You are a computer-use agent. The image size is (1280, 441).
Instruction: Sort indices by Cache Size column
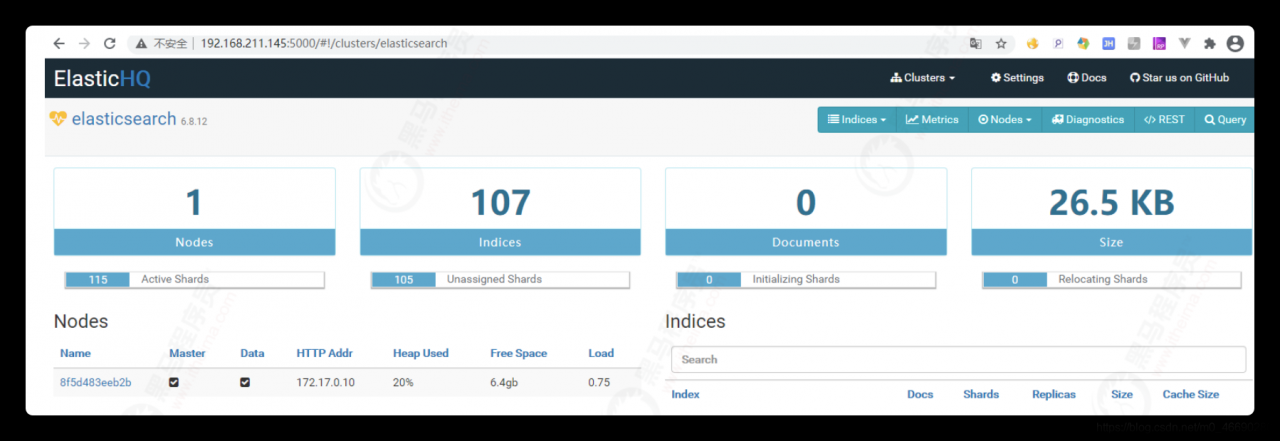point(1190,394)
